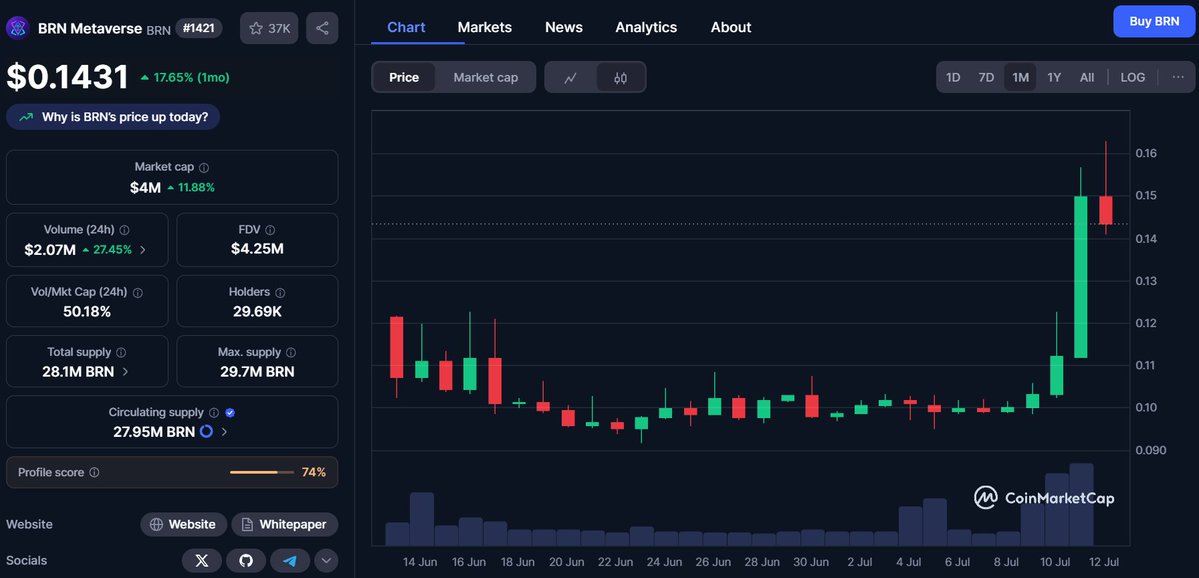Click the tallest volume bar near 11 Jul
Screen dimensions: 1199x578
1081,505
